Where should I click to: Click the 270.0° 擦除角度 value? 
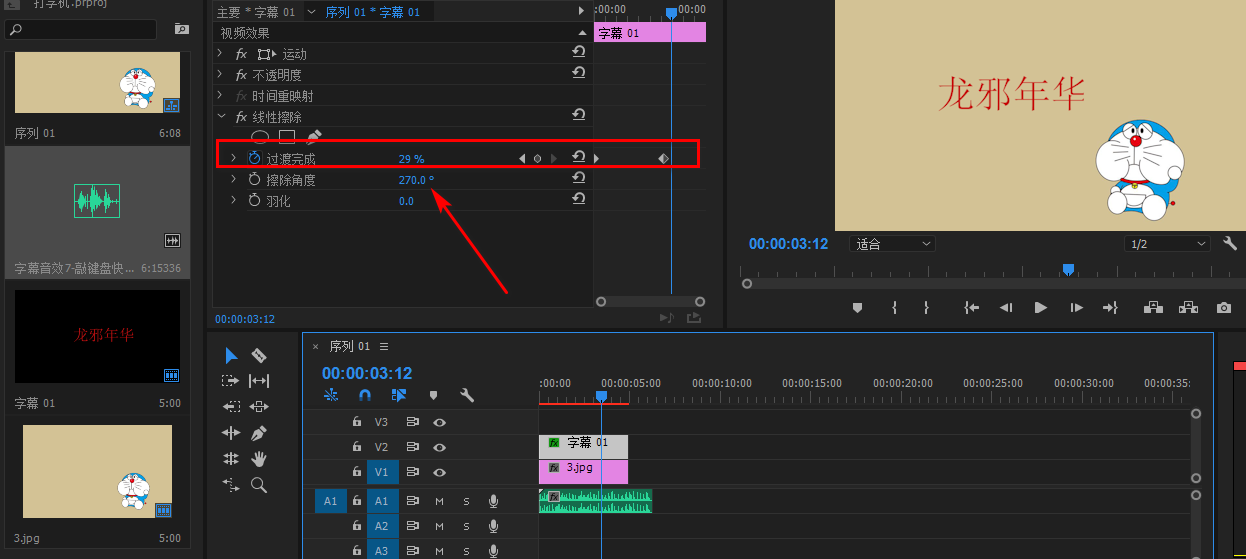[x=416, y=180]
